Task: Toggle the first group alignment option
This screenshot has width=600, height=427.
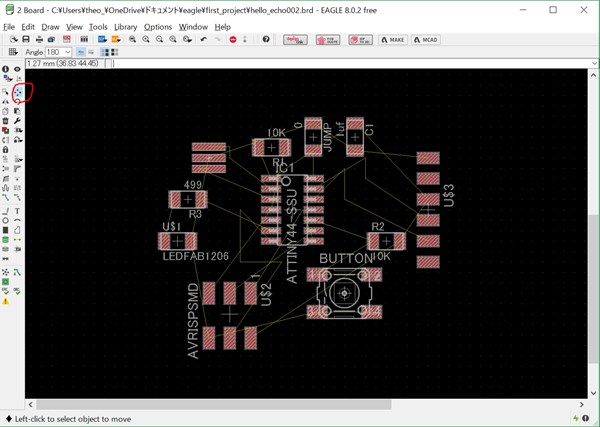Action: 105,52
